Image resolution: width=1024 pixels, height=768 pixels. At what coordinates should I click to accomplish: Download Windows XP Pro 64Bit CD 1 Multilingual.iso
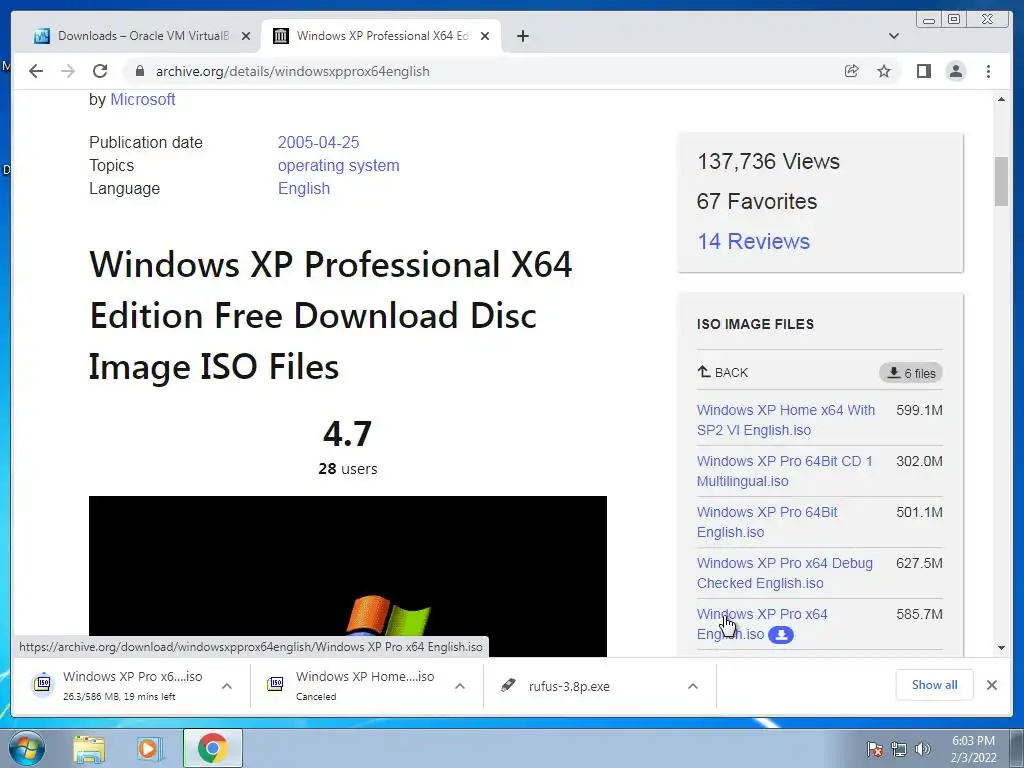(x=784, y=471)
